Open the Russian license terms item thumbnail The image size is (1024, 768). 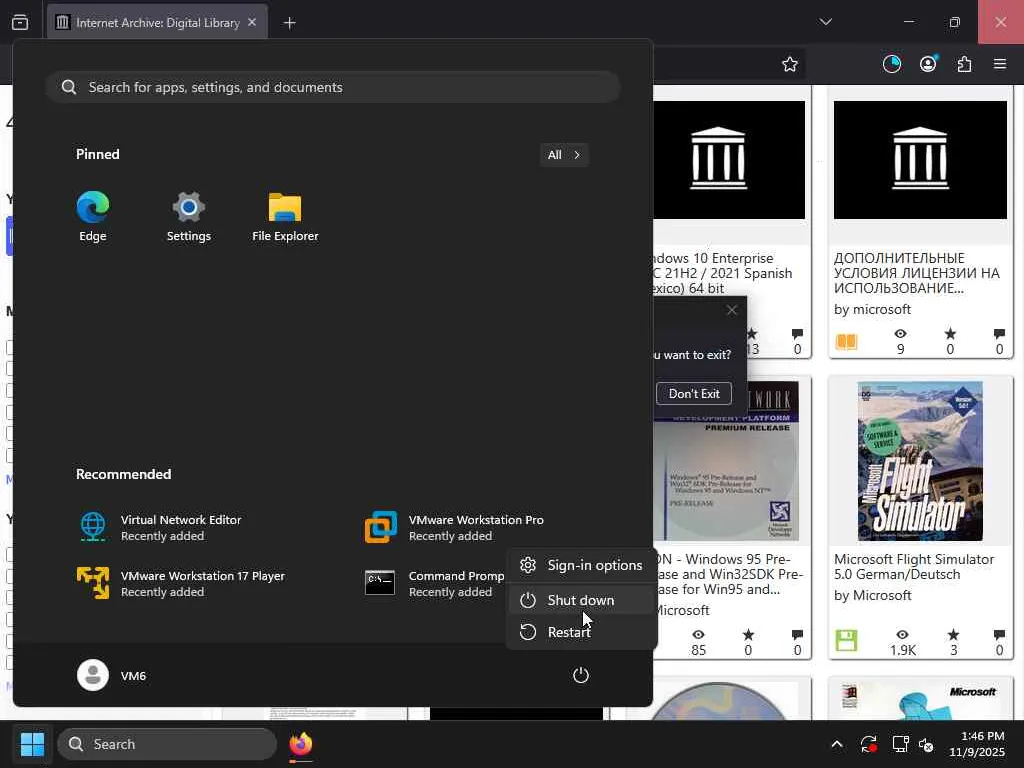click(x=920, y=160)
